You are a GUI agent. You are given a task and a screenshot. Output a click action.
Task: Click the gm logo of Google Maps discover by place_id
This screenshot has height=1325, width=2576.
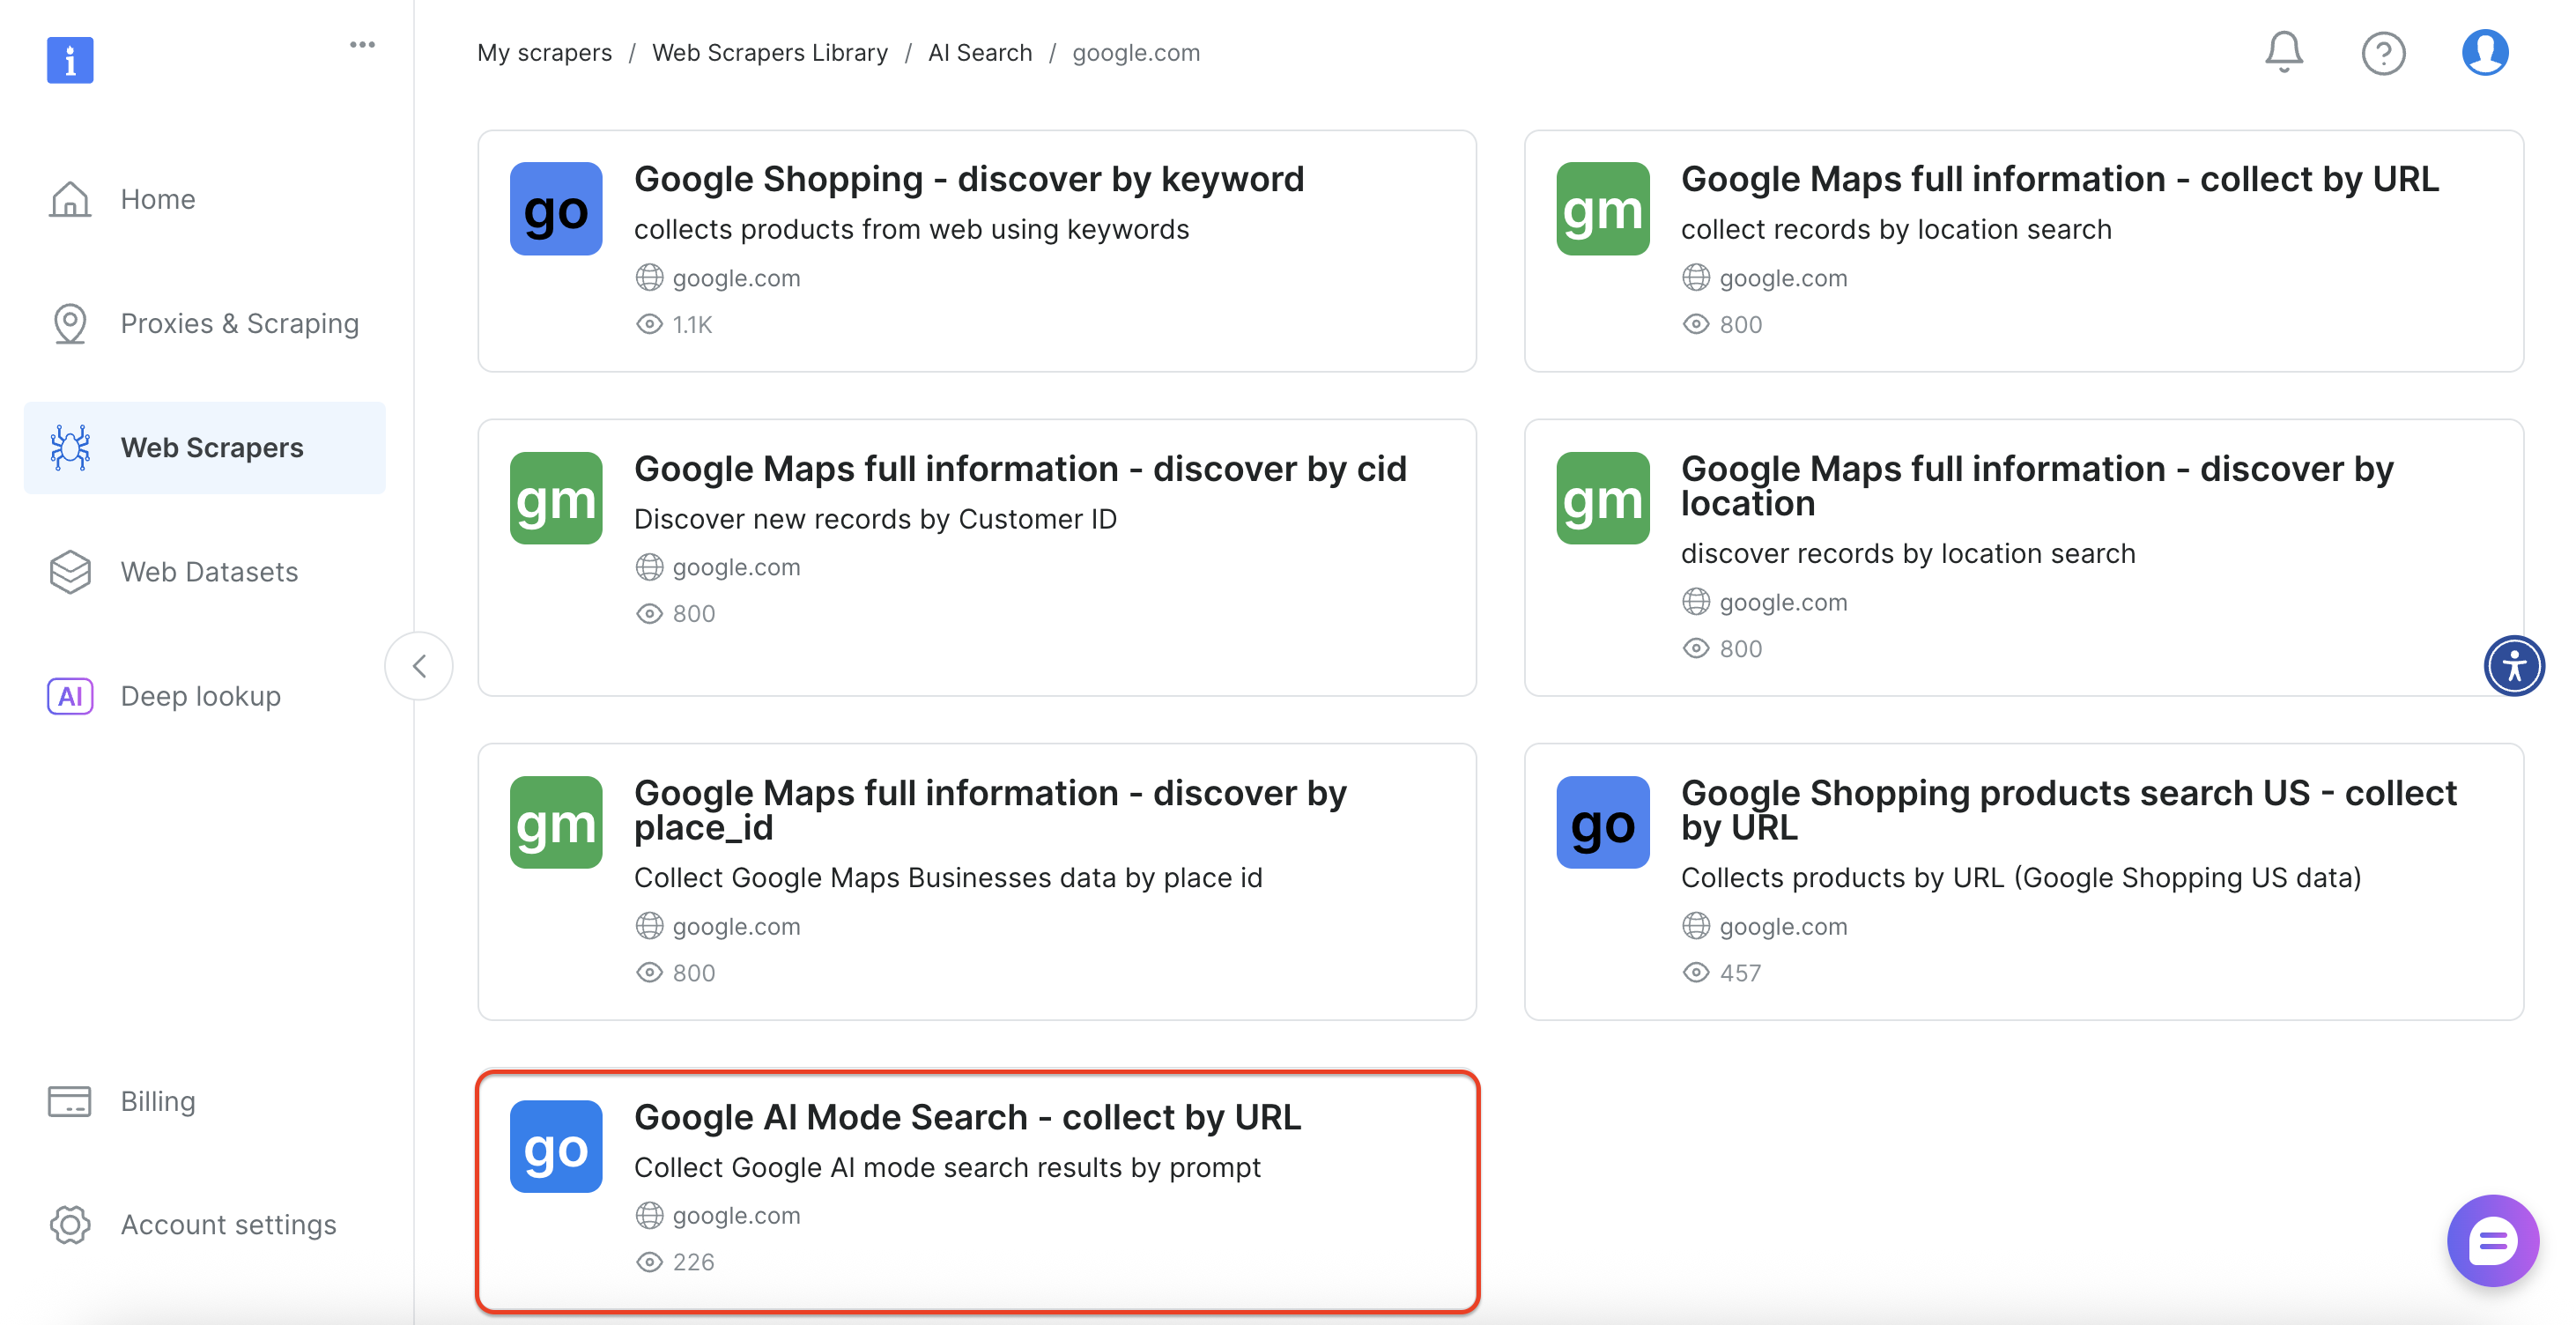[556, 822]
